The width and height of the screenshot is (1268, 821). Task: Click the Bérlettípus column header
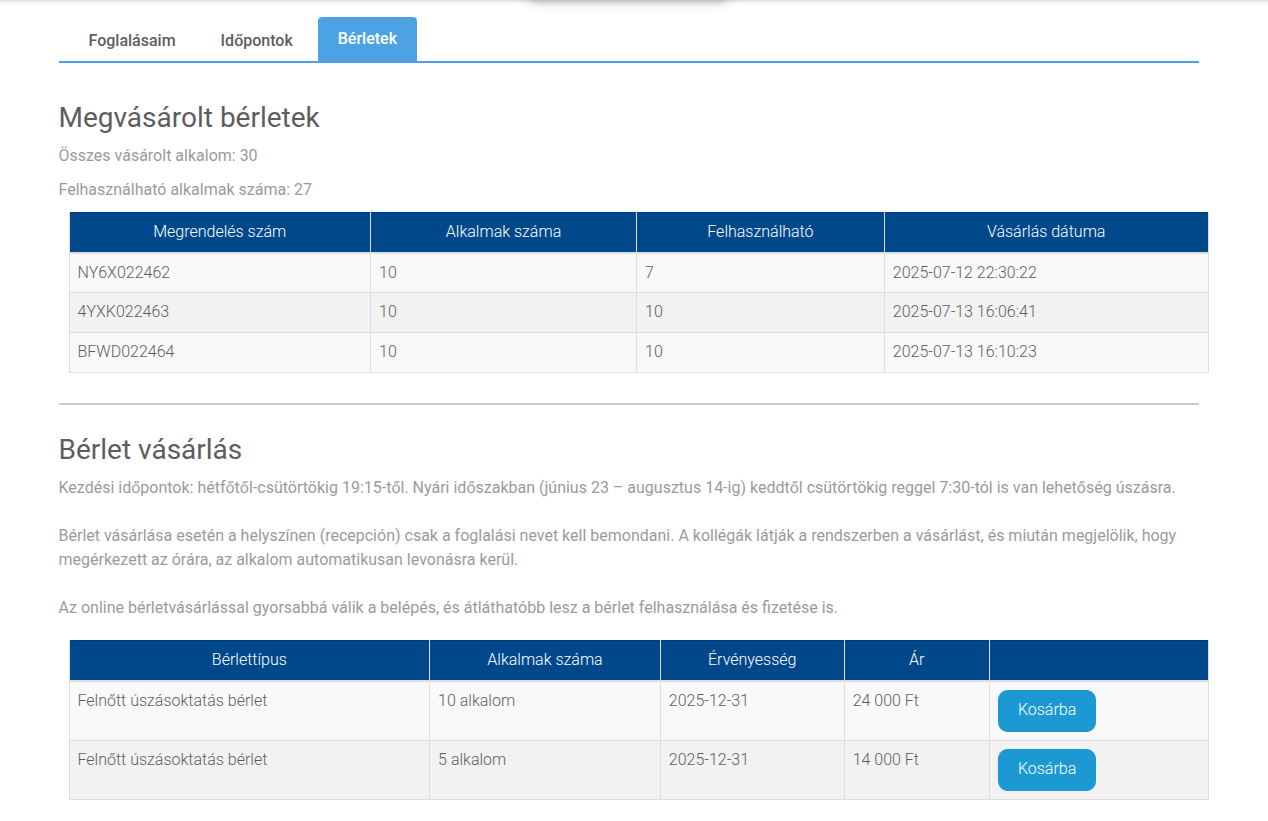249,660
